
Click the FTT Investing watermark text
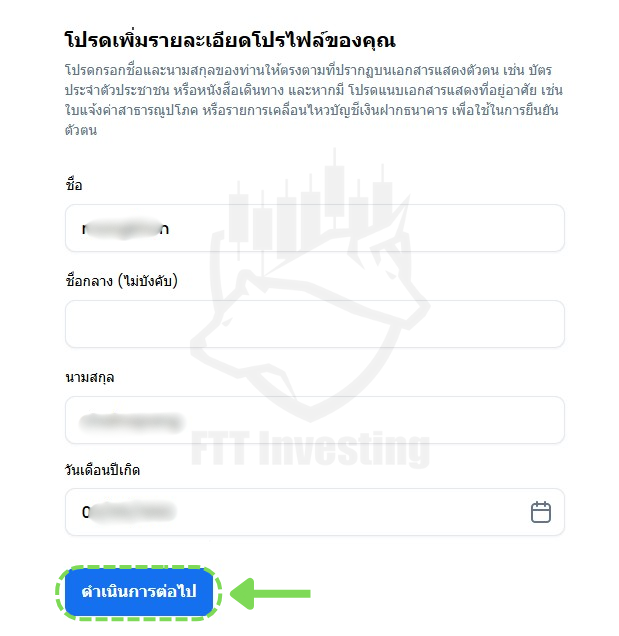click(310, 449)
